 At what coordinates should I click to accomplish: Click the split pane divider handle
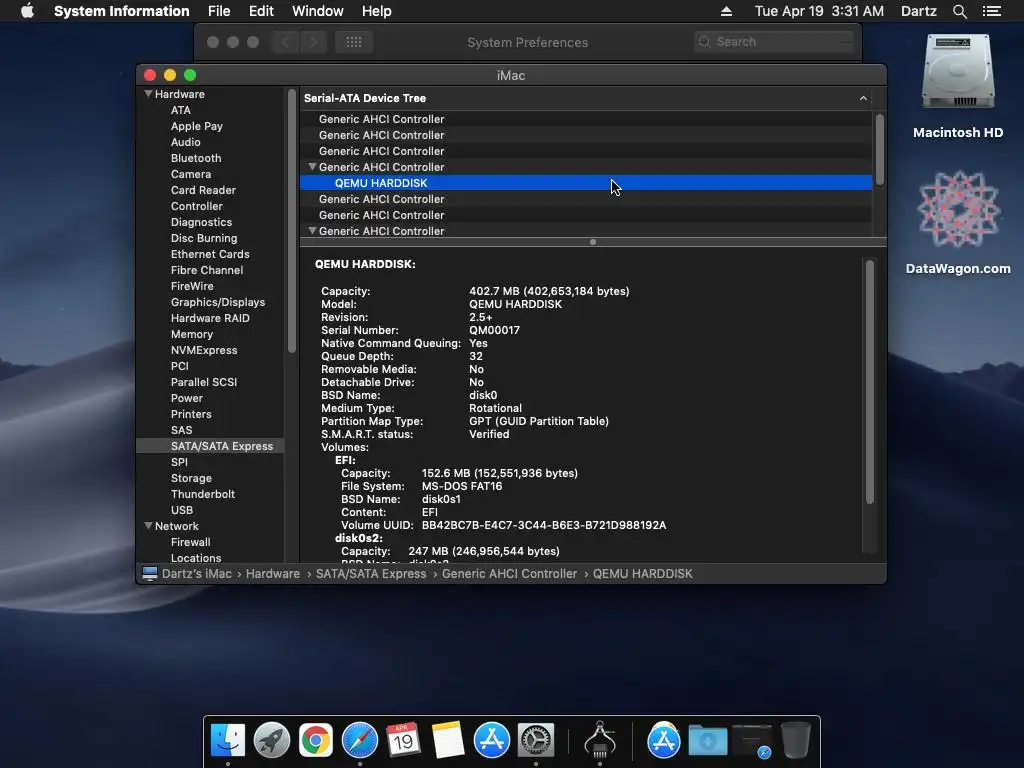click(x=592, y=242)
